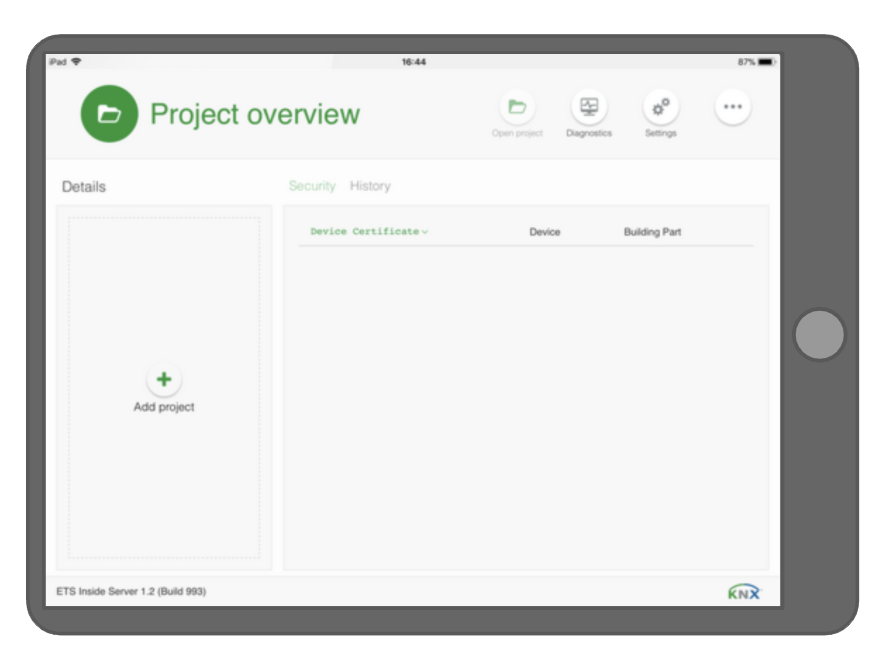The width and height of the screenshot is (880, 660).
Task: Sort entries by the Device column header
Action: 543,232
